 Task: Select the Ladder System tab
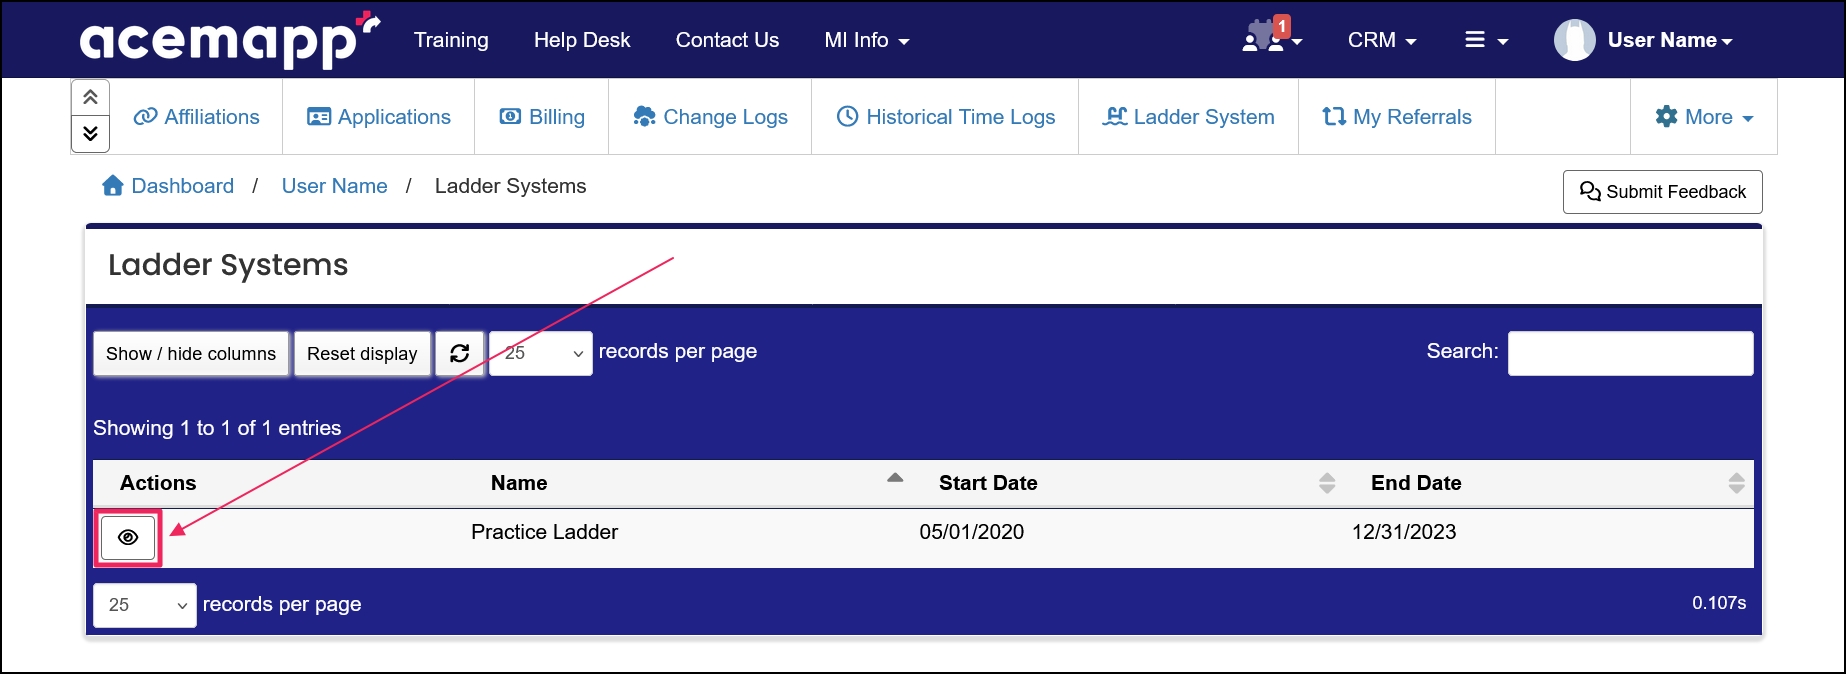1188,117
